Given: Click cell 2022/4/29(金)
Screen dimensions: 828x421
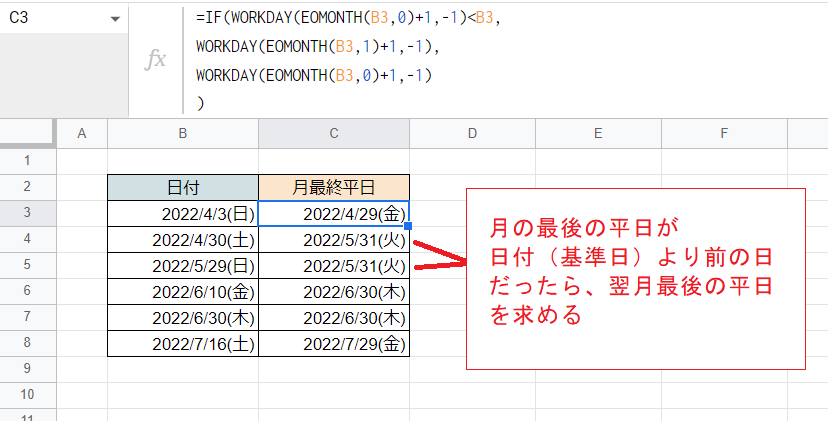Looking at the screenshot, I should click(x=334, y=213).
